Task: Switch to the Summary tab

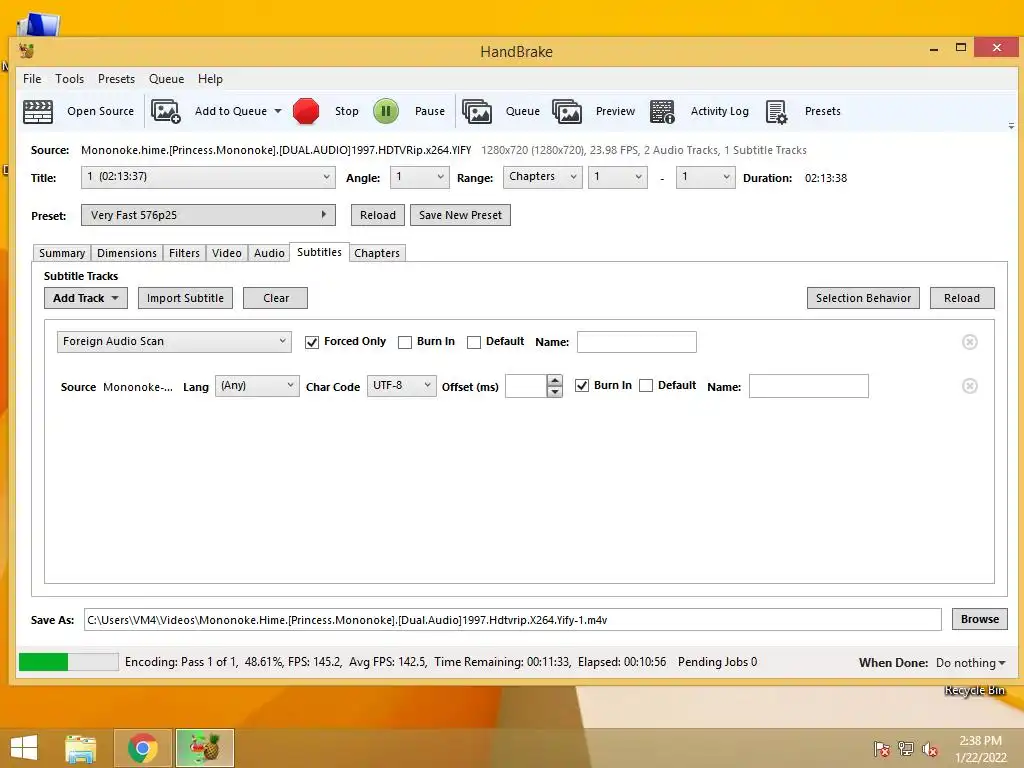Action: [62, 253]
